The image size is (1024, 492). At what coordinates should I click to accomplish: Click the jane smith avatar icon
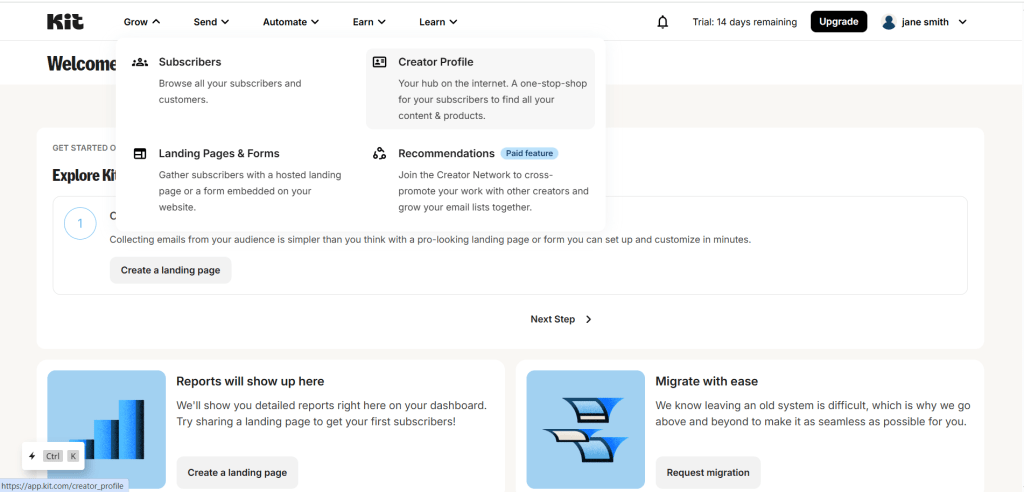pyautogui.click(x=888, y=22)
